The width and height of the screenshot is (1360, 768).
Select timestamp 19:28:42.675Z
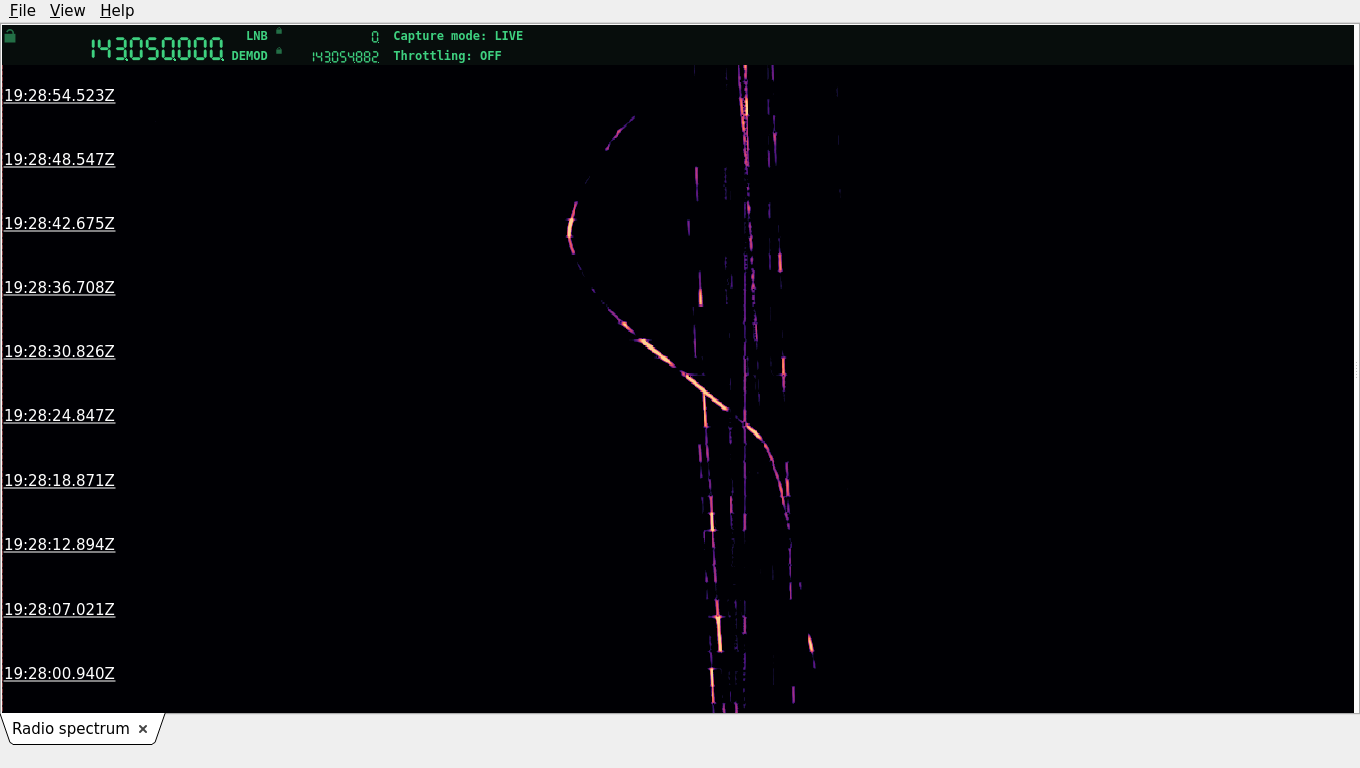point(60,223)
